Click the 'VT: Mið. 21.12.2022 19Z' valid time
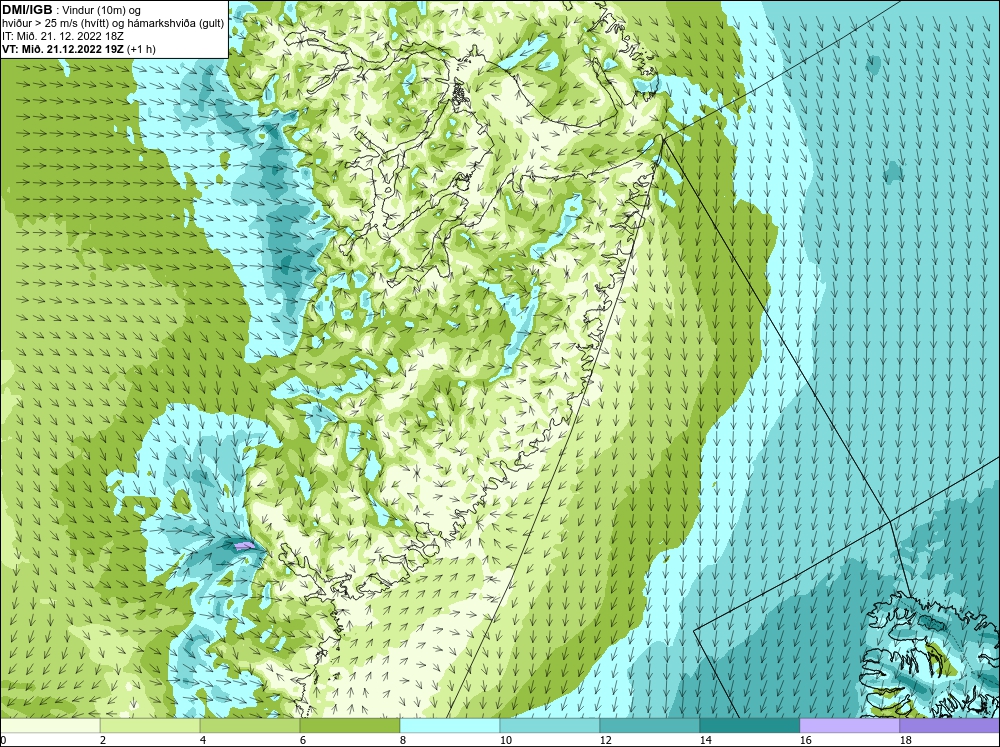Image resolution: width=1000 pixels, height=747 pixels. pos(64,49)
